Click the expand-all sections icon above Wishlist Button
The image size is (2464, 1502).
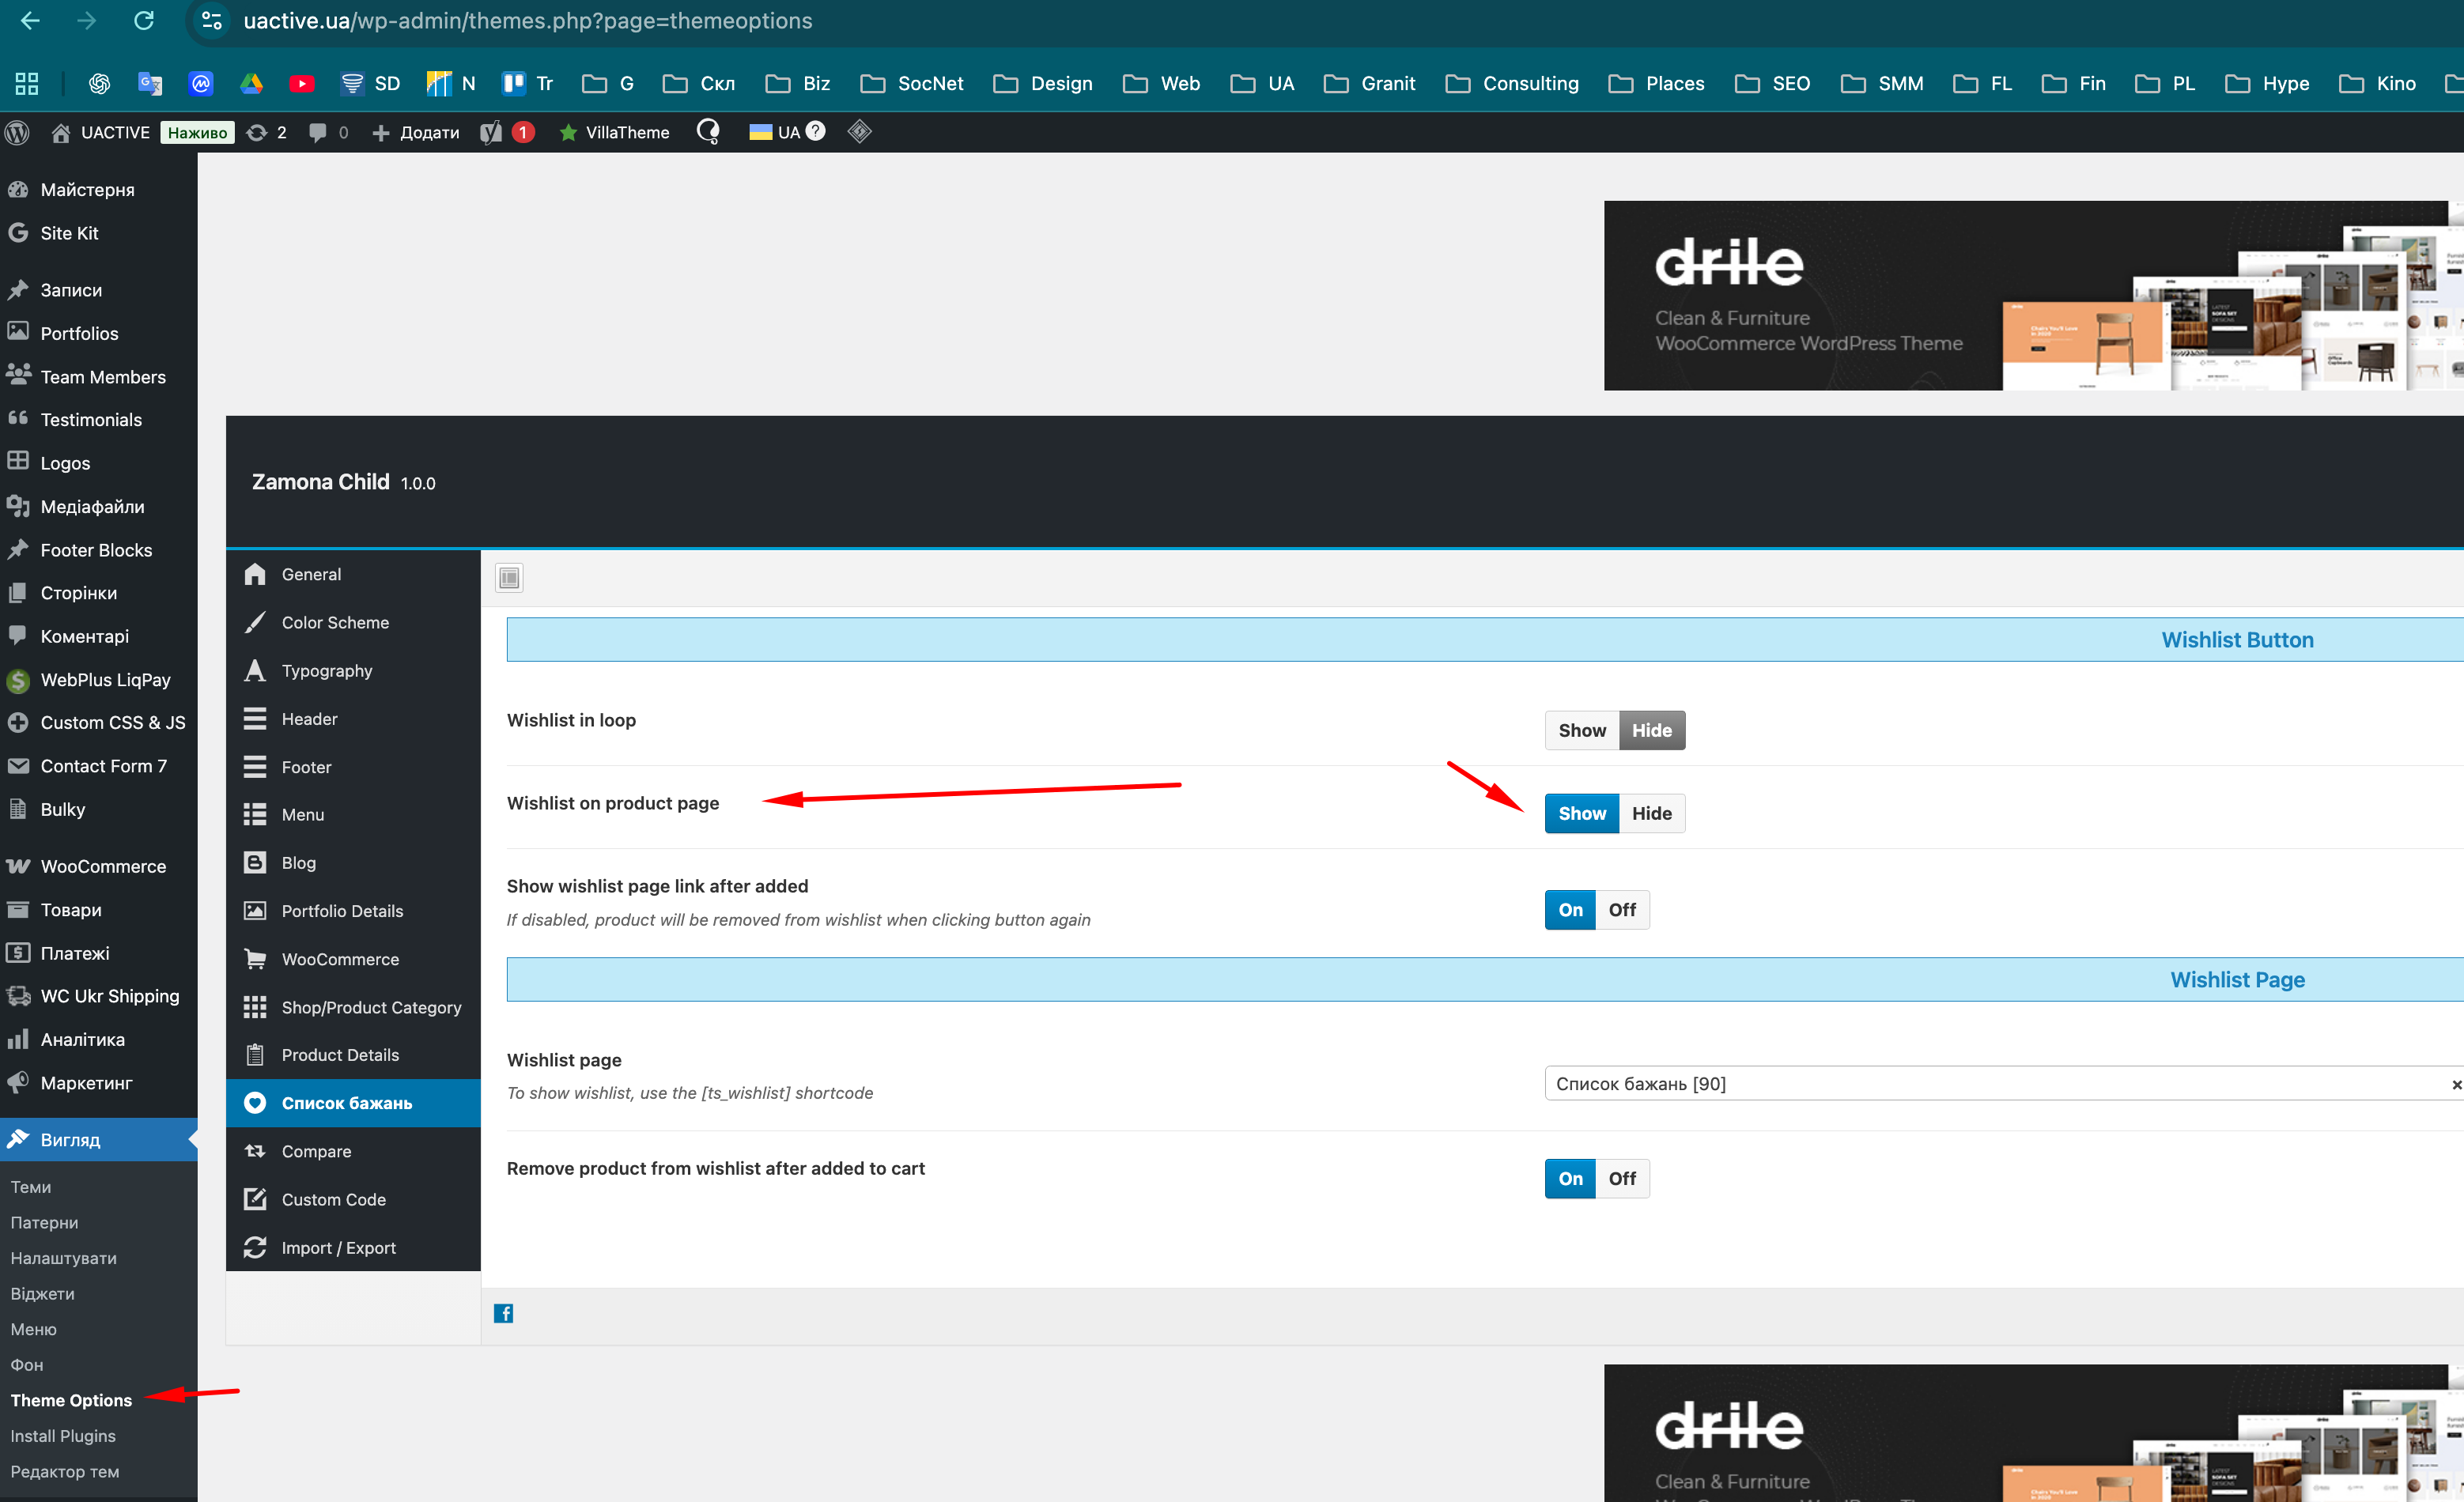509,577
